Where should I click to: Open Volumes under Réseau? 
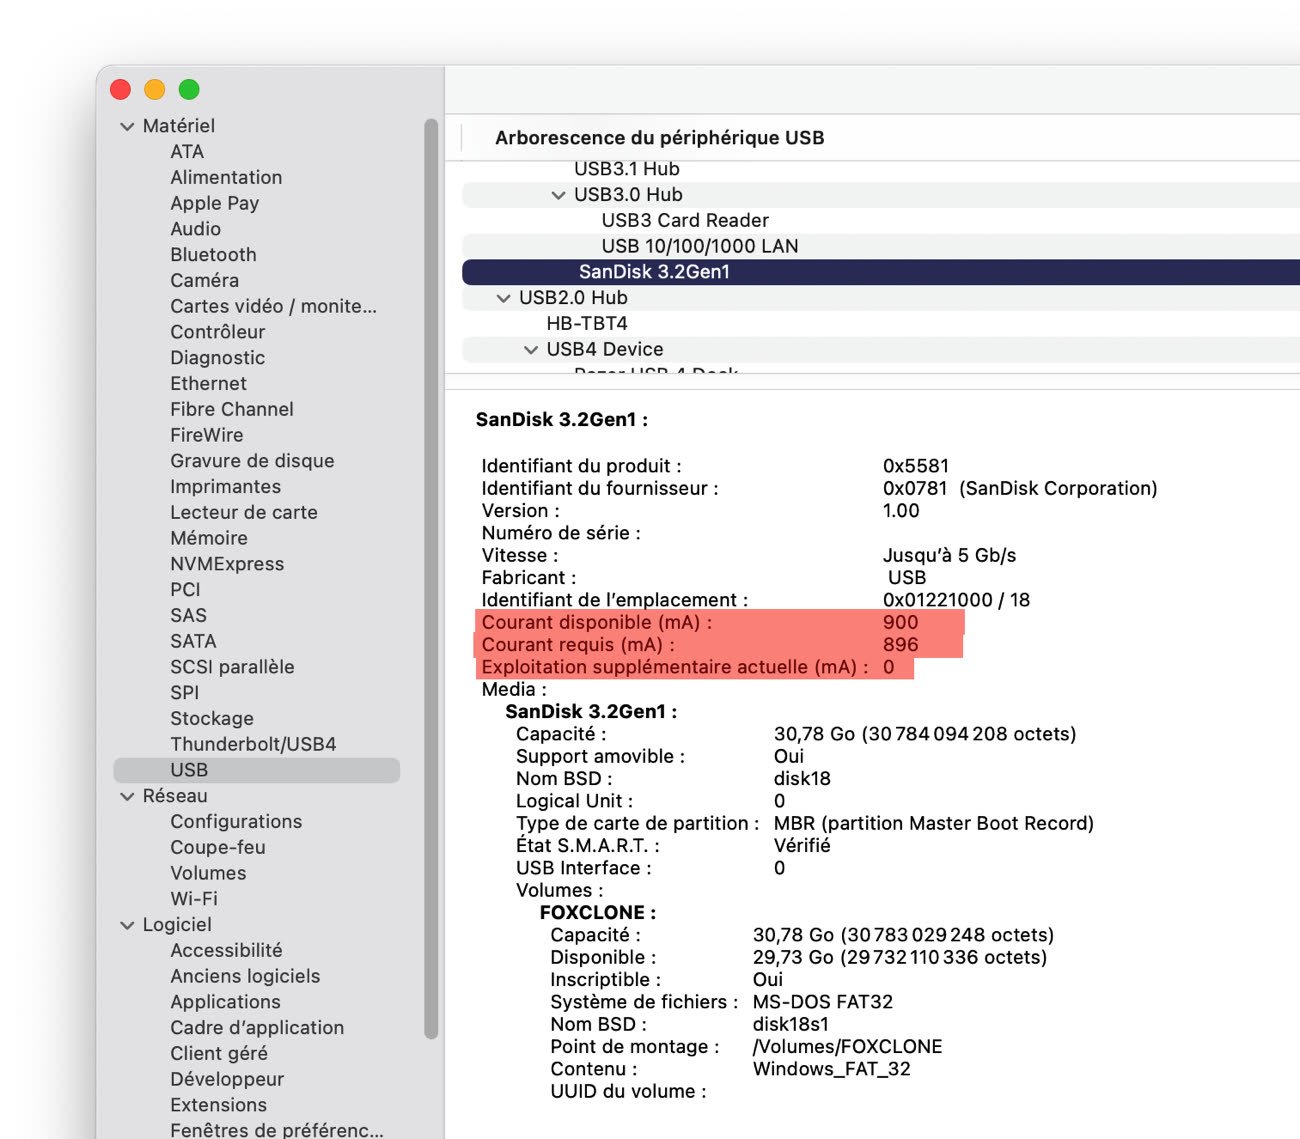pos(208,873)
